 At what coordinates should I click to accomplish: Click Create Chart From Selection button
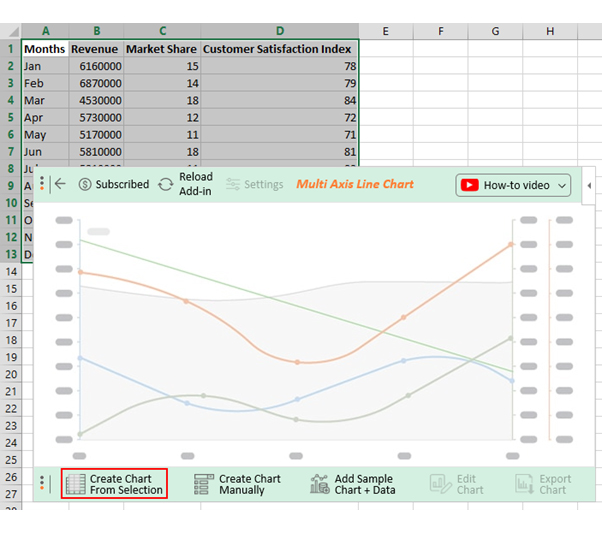[x=114, y=484]
